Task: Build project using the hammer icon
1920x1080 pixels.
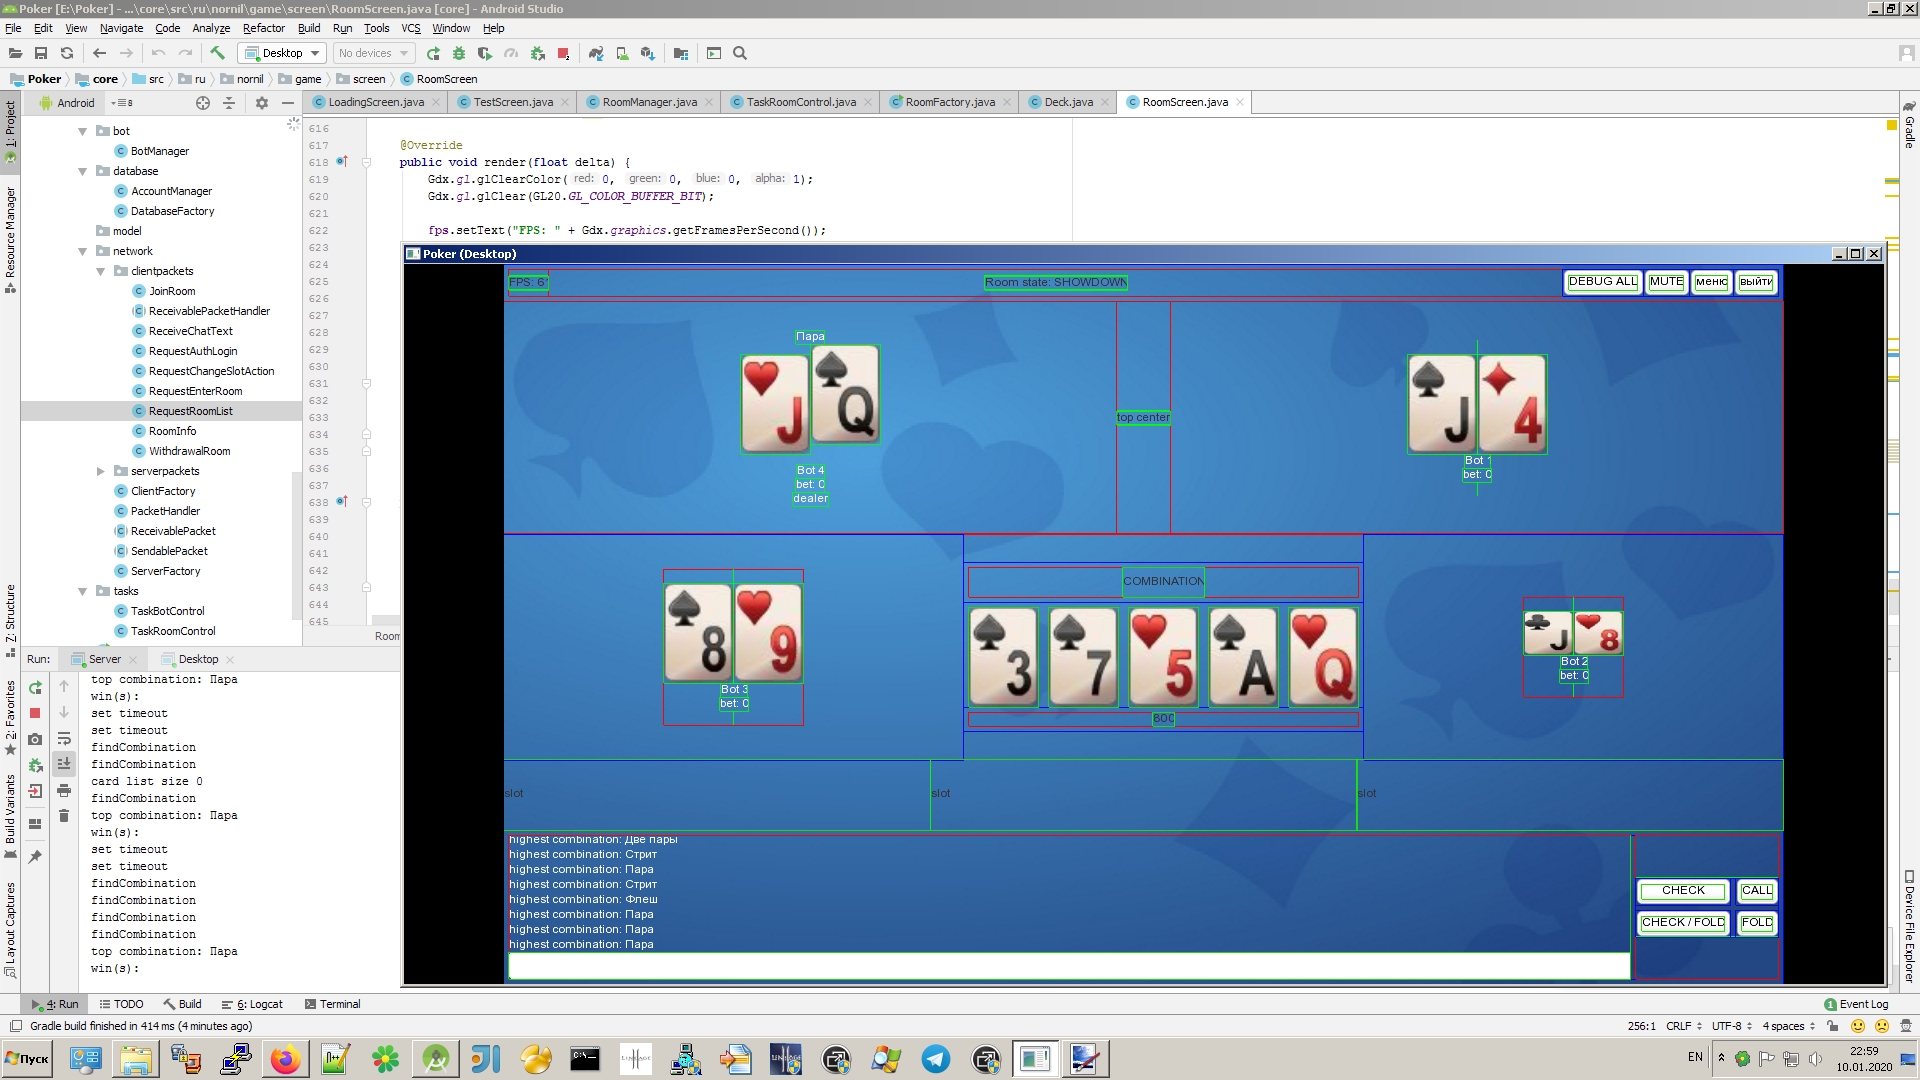Action: (217, 53)
